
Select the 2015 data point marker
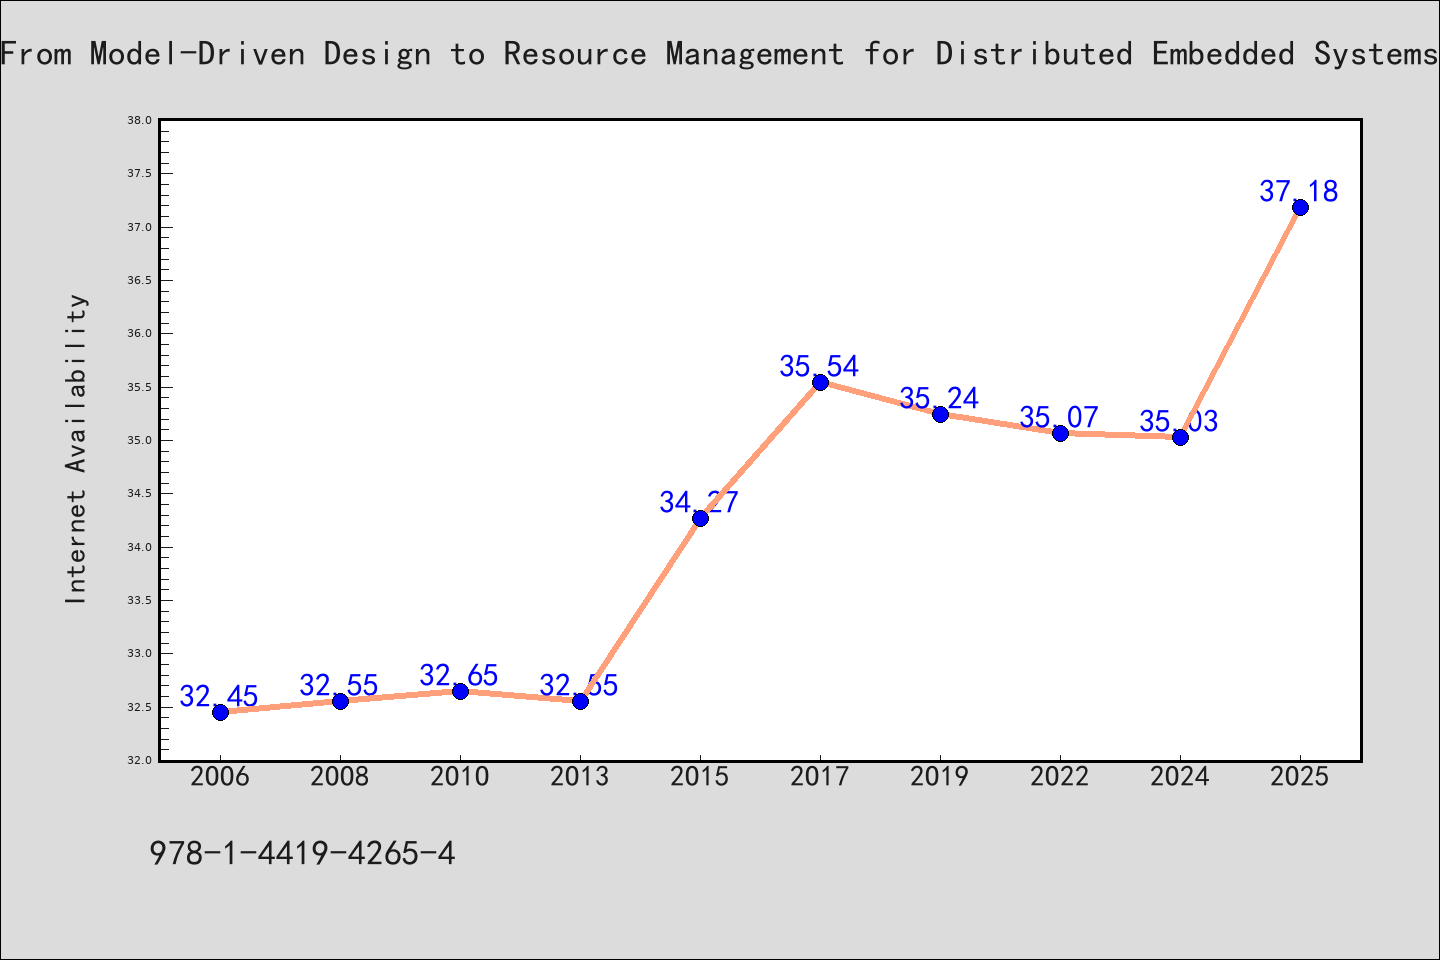700,518
